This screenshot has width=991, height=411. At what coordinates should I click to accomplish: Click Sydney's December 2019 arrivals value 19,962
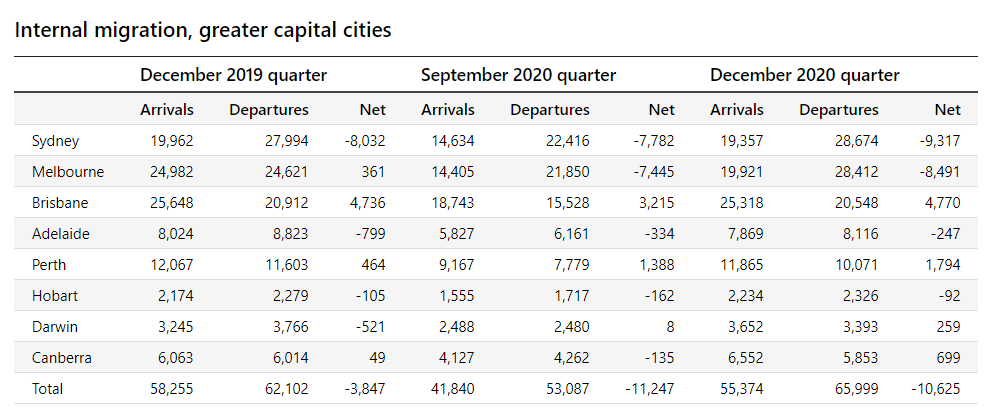pos(168,141)
